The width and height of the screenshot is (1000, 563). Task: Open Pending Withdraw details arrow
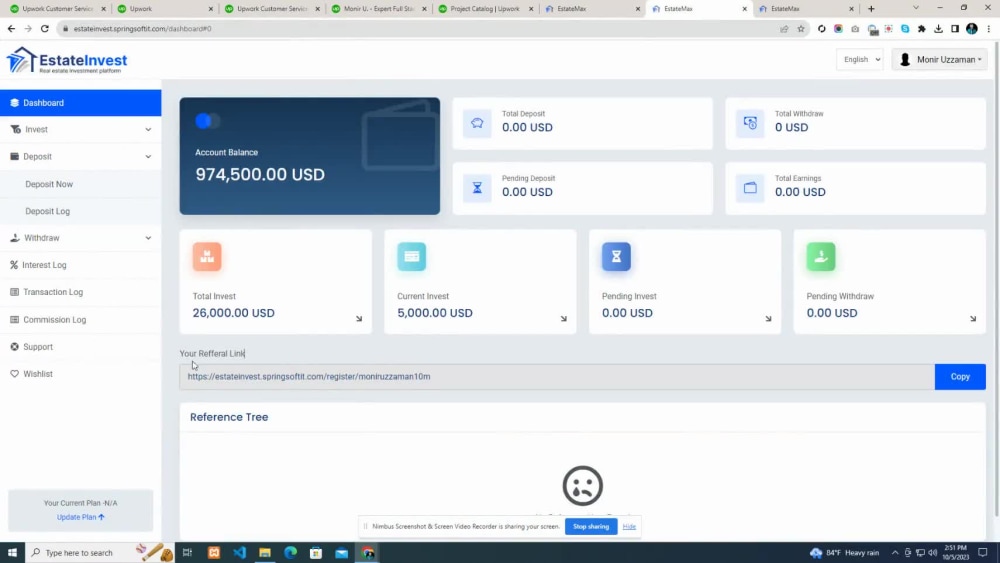[973, 319]
